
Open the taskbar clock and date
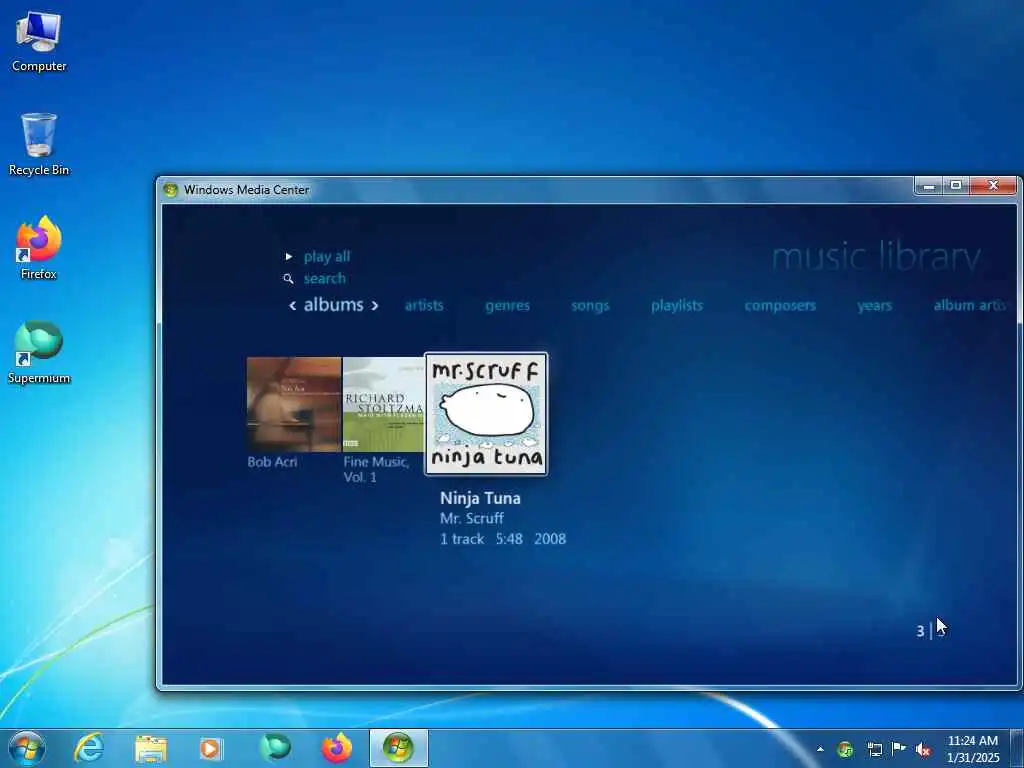pos(973,749)
